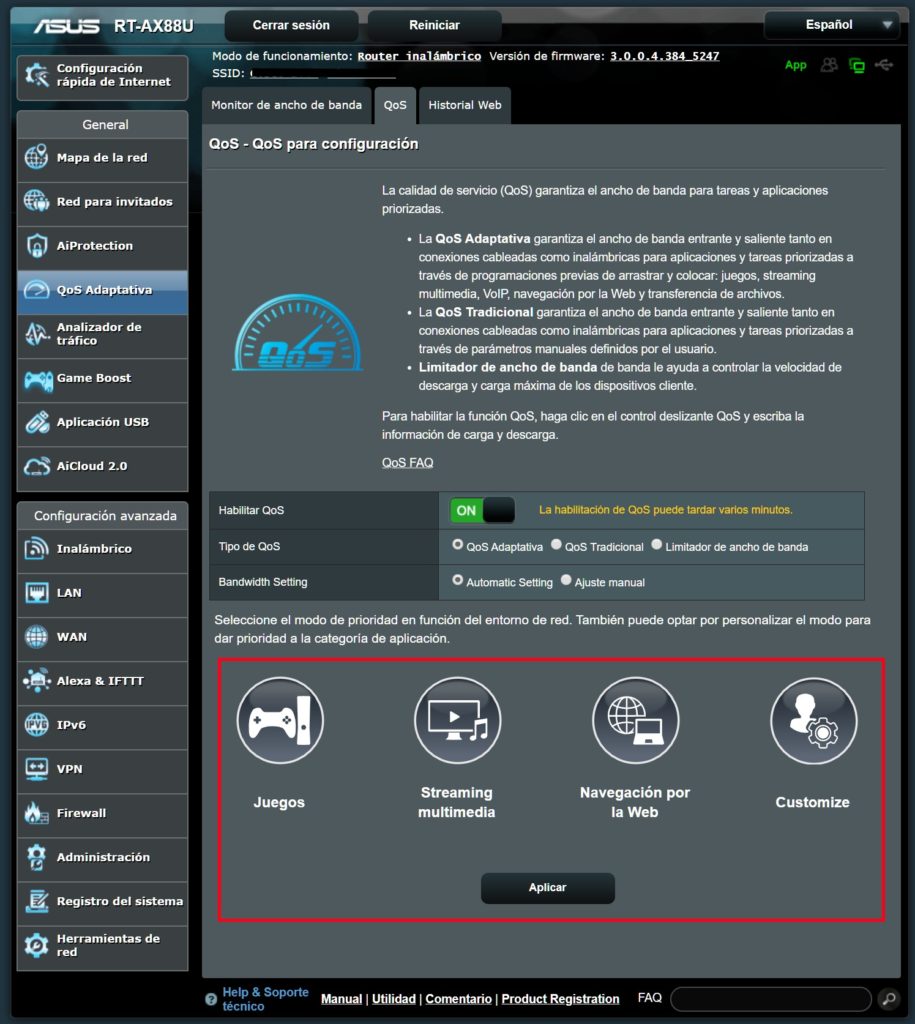Choose Ajuste manual bandwidth setting
The image size is (915, 1024).
(567, 581)
